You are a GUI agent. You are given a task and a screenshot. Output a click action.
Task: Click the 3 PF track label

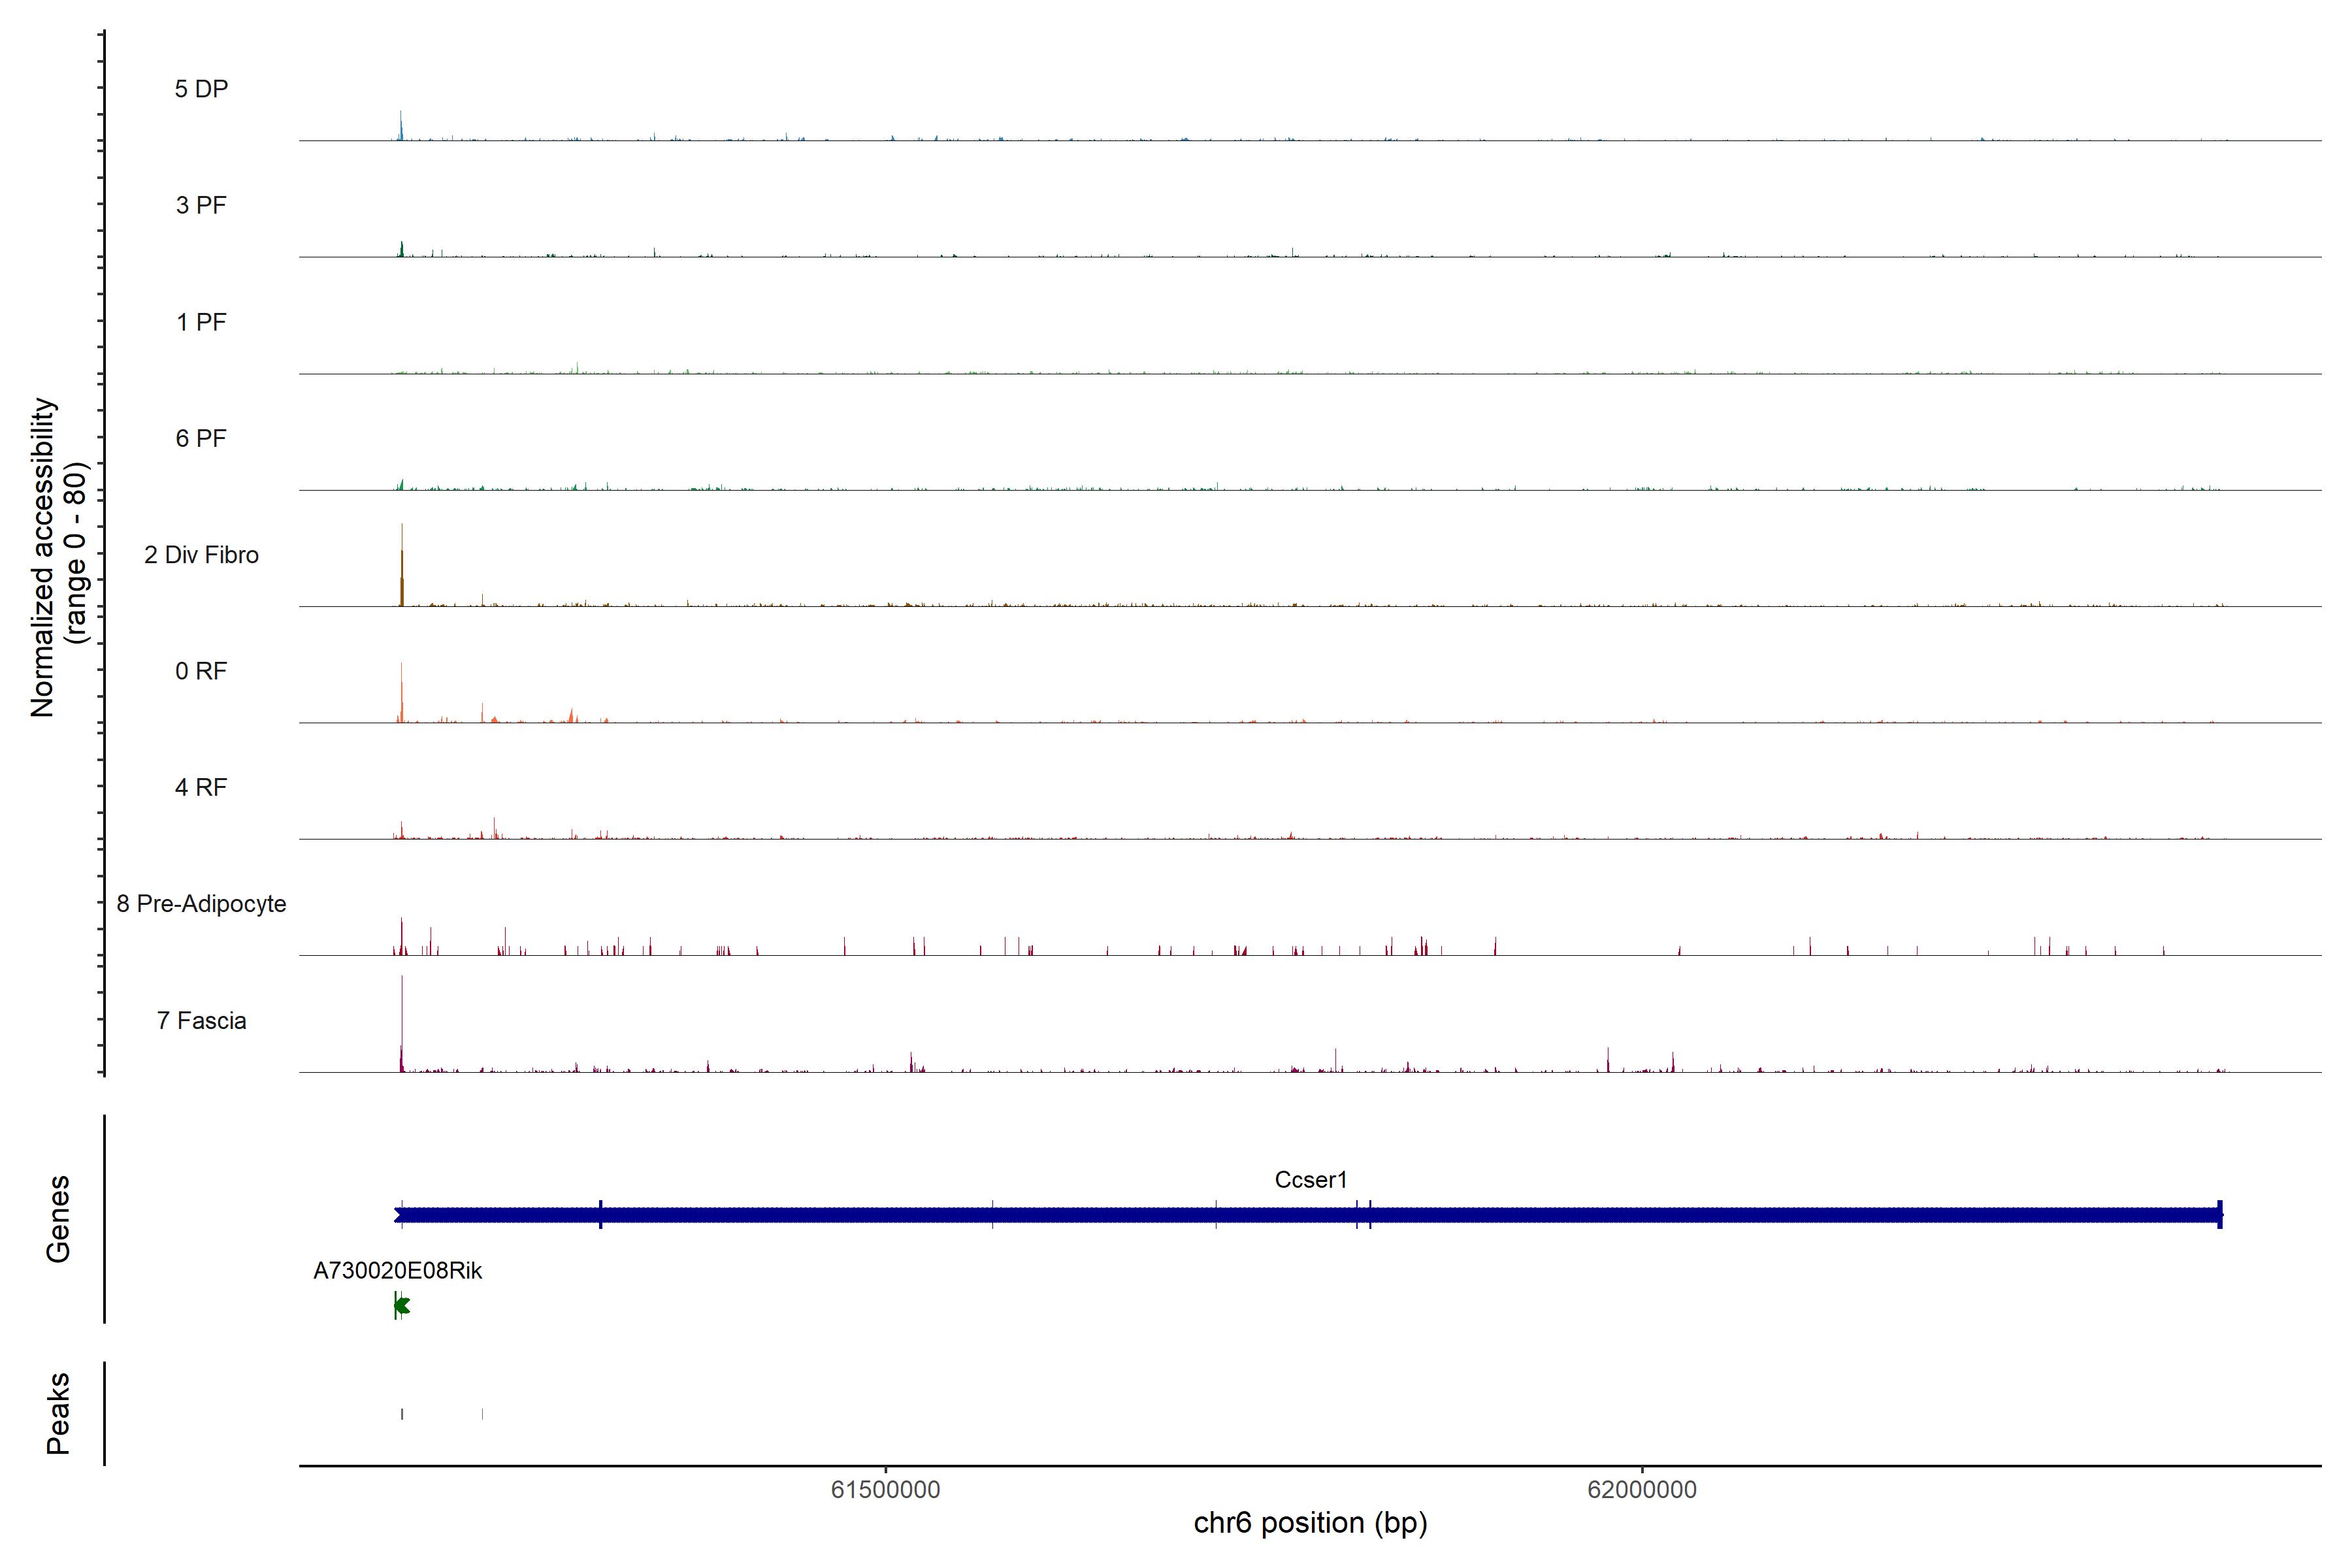(x=201, y=205)
